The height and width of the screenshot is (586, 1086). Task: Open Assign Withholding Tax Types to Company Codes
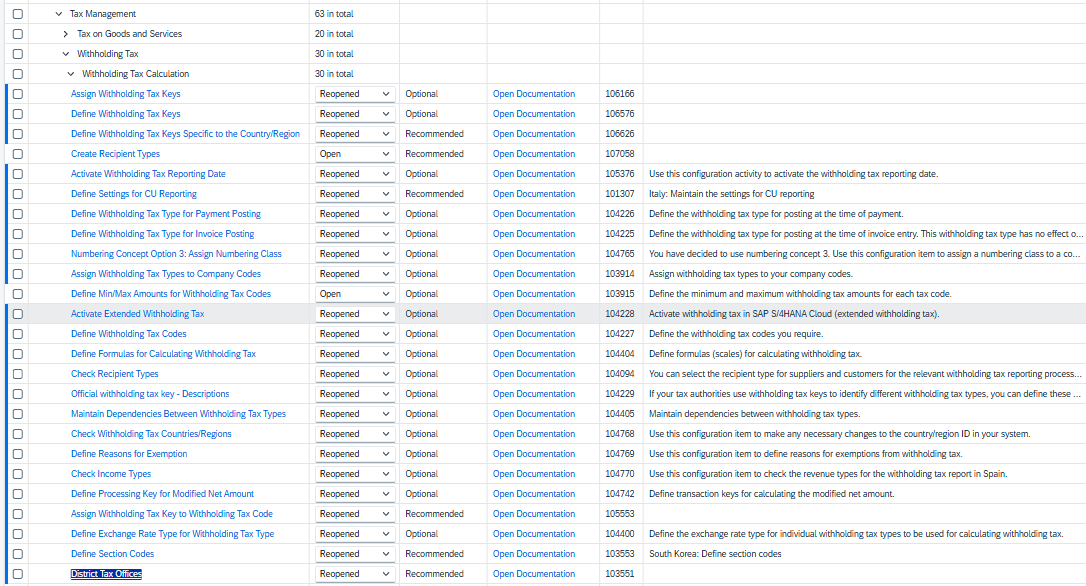tap(166, 274)
